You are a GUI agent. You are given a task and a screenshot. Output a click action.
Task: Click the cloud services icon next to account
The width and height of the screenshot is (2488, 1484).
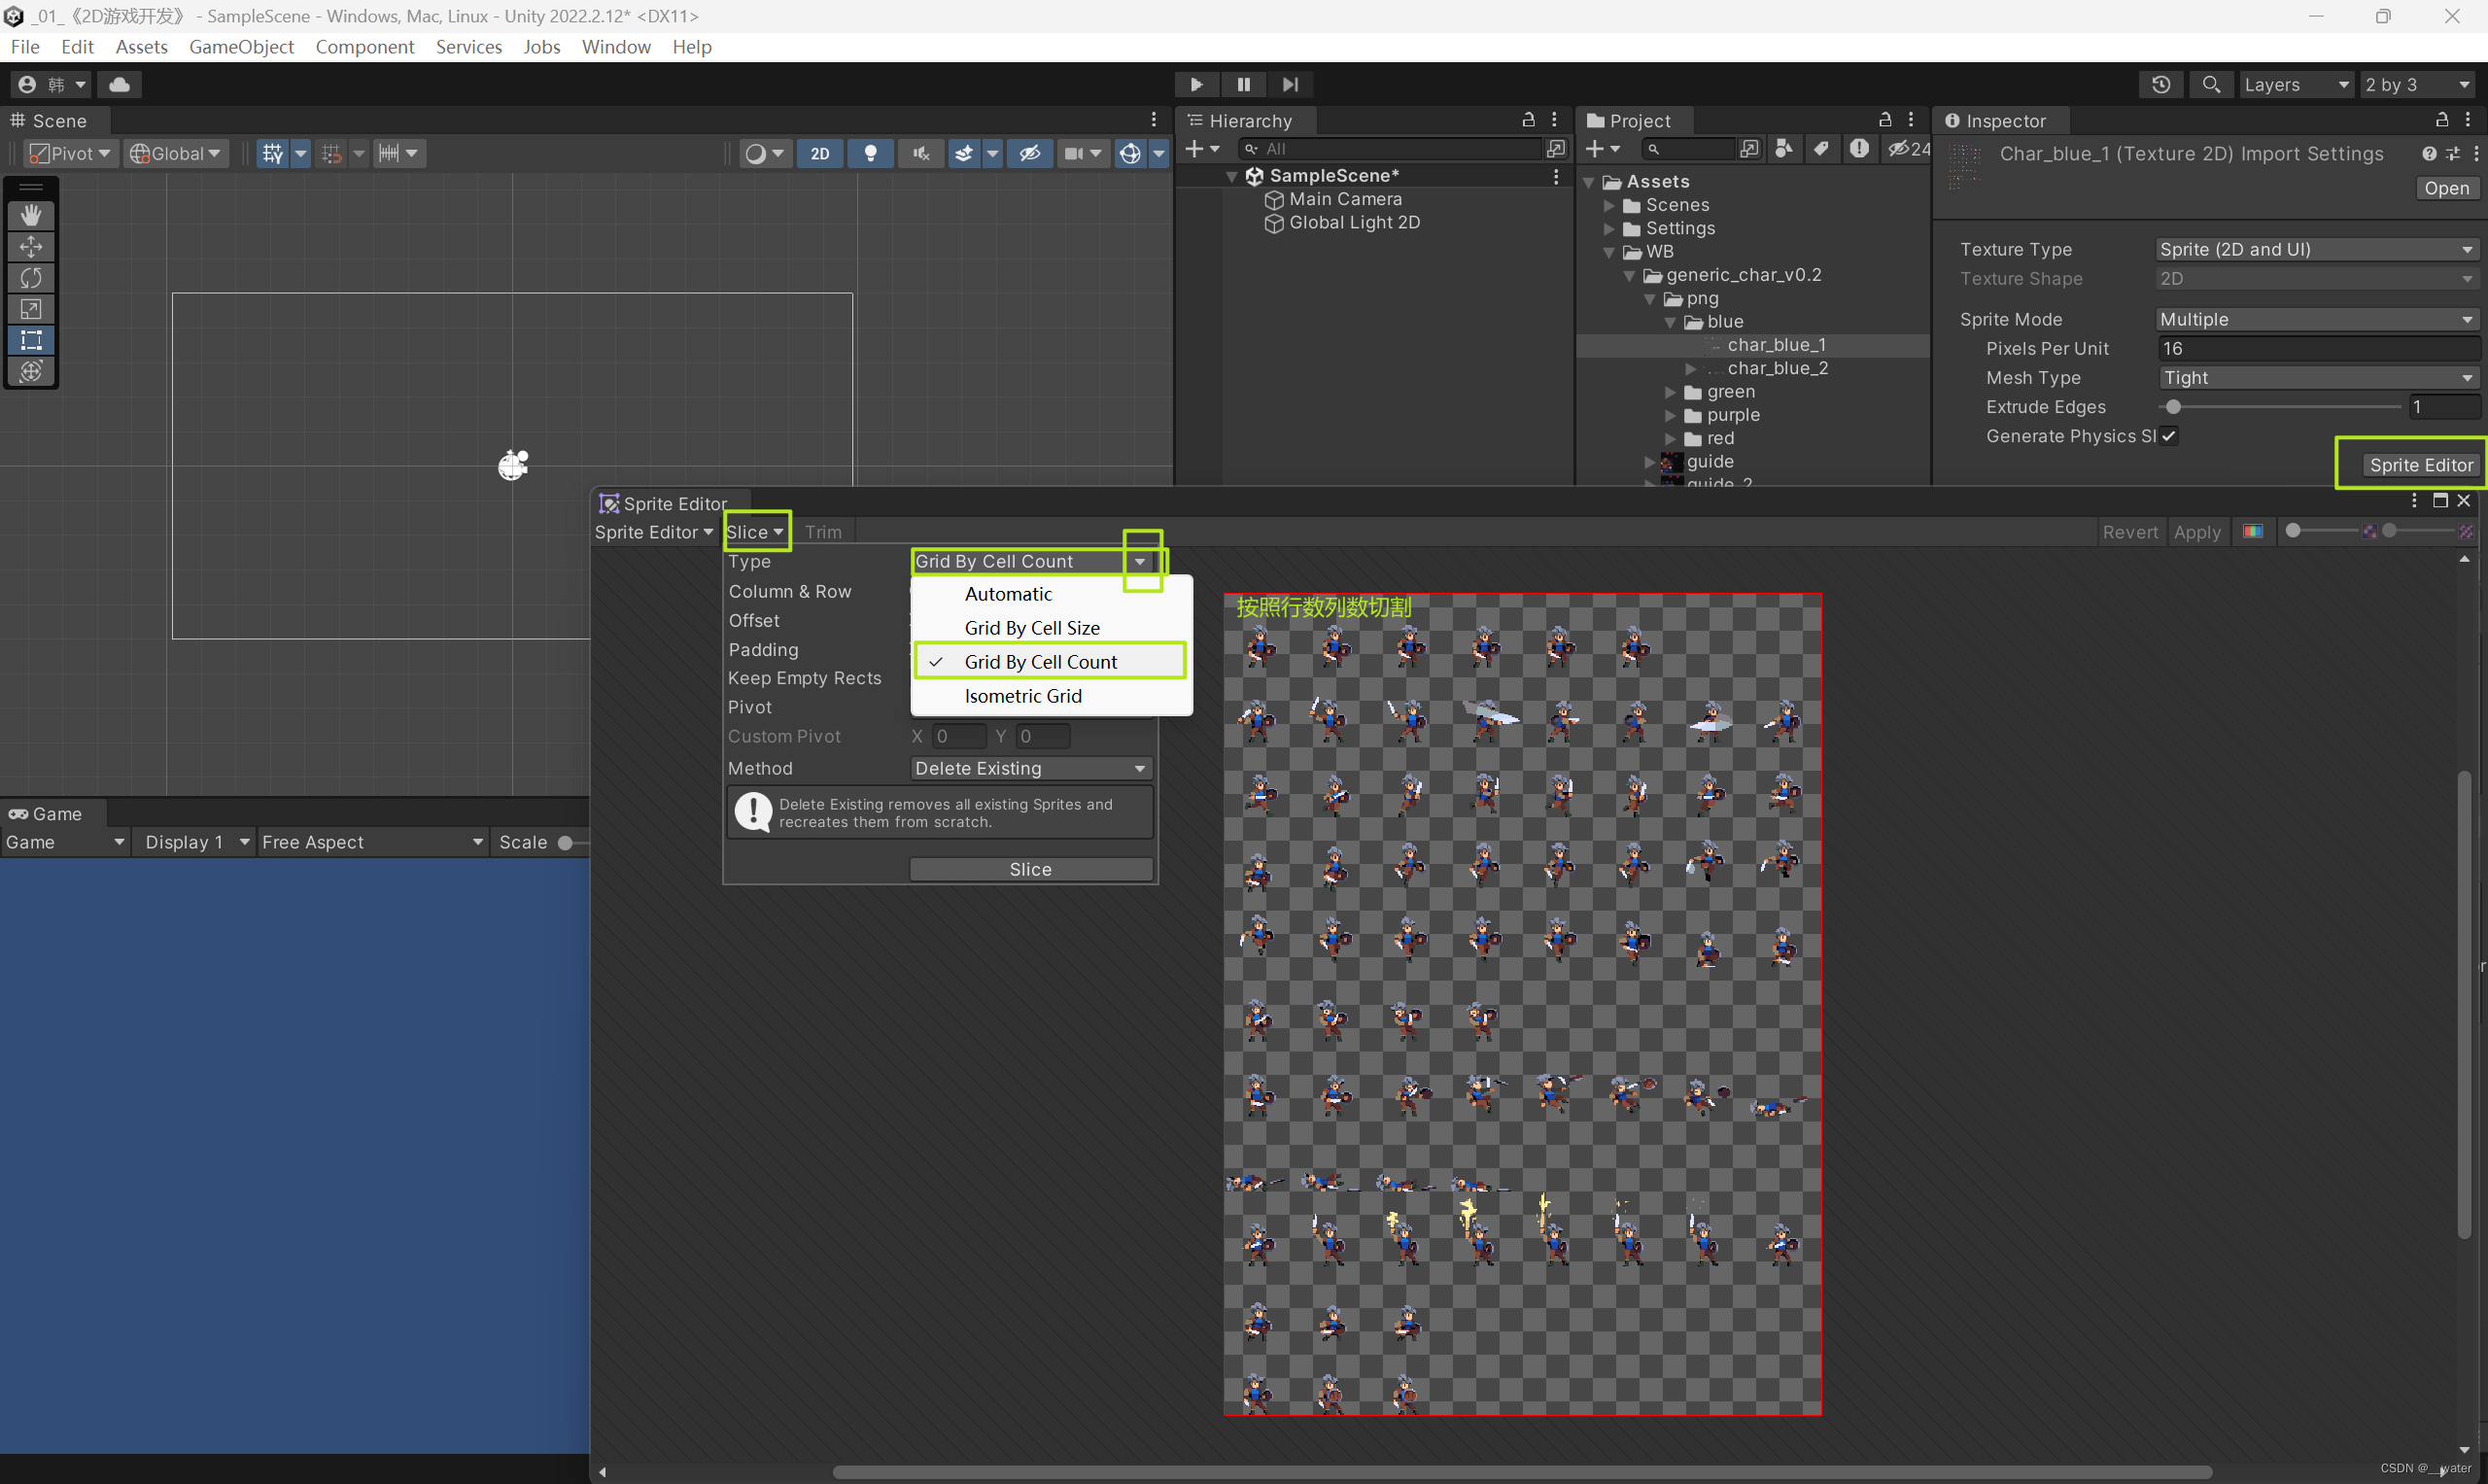point(119,84)
